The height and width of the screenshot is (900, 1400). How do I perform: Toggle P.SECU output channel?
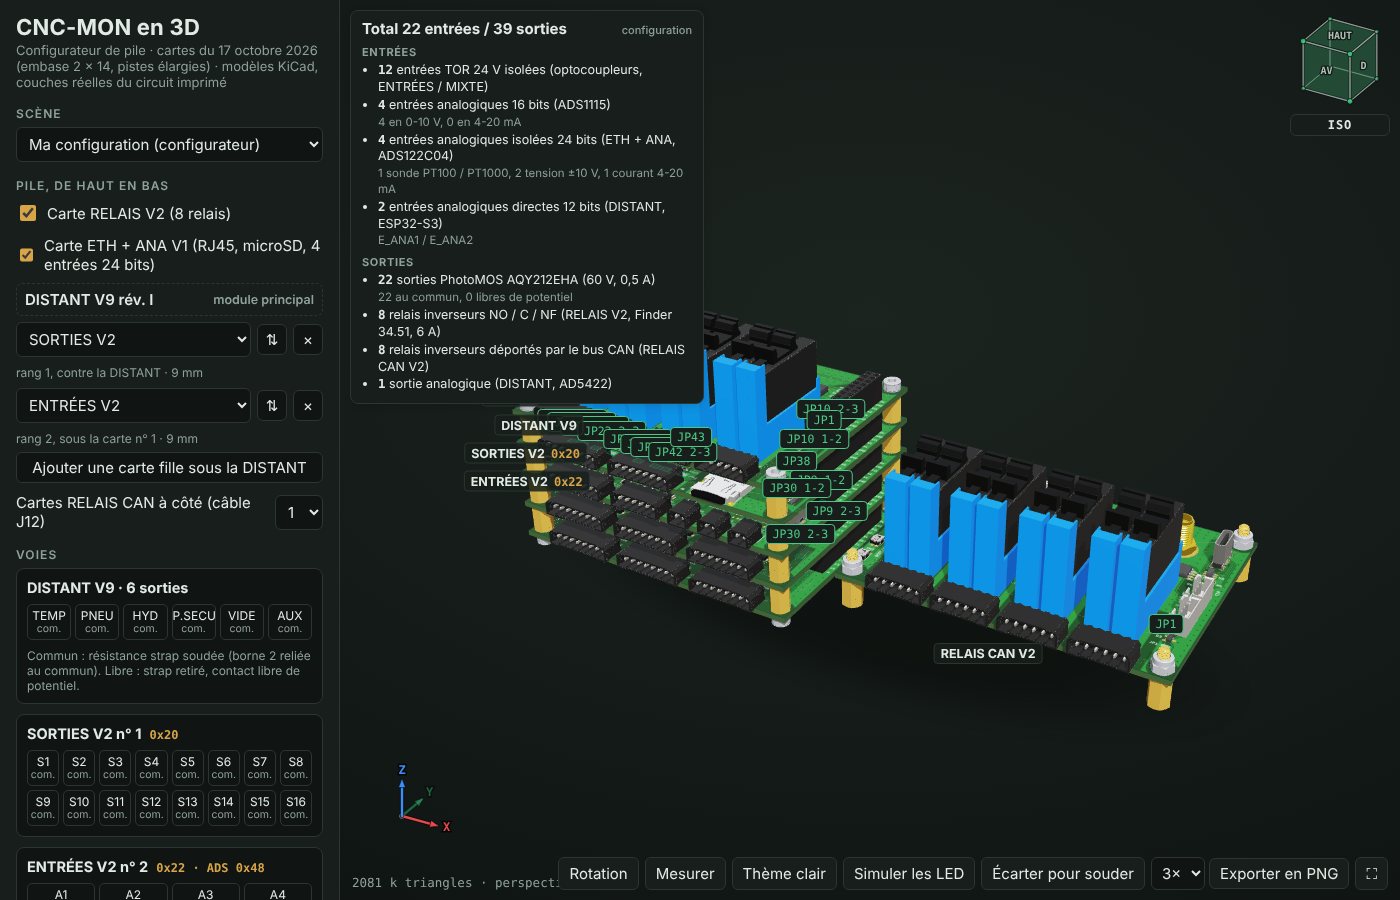point(193,621)
